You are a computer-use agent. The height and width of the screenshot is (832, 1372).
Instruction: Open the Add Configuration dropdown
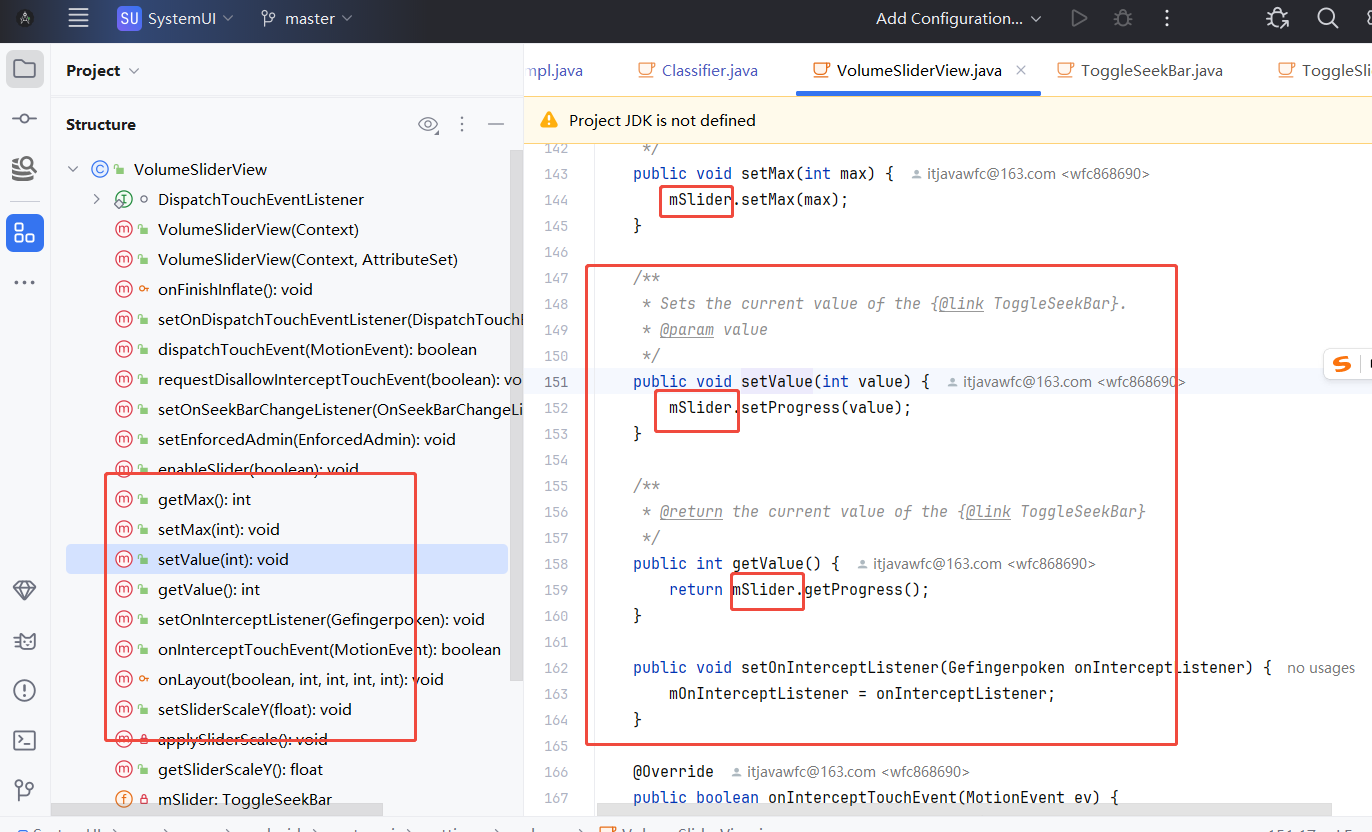click(958, 18)
